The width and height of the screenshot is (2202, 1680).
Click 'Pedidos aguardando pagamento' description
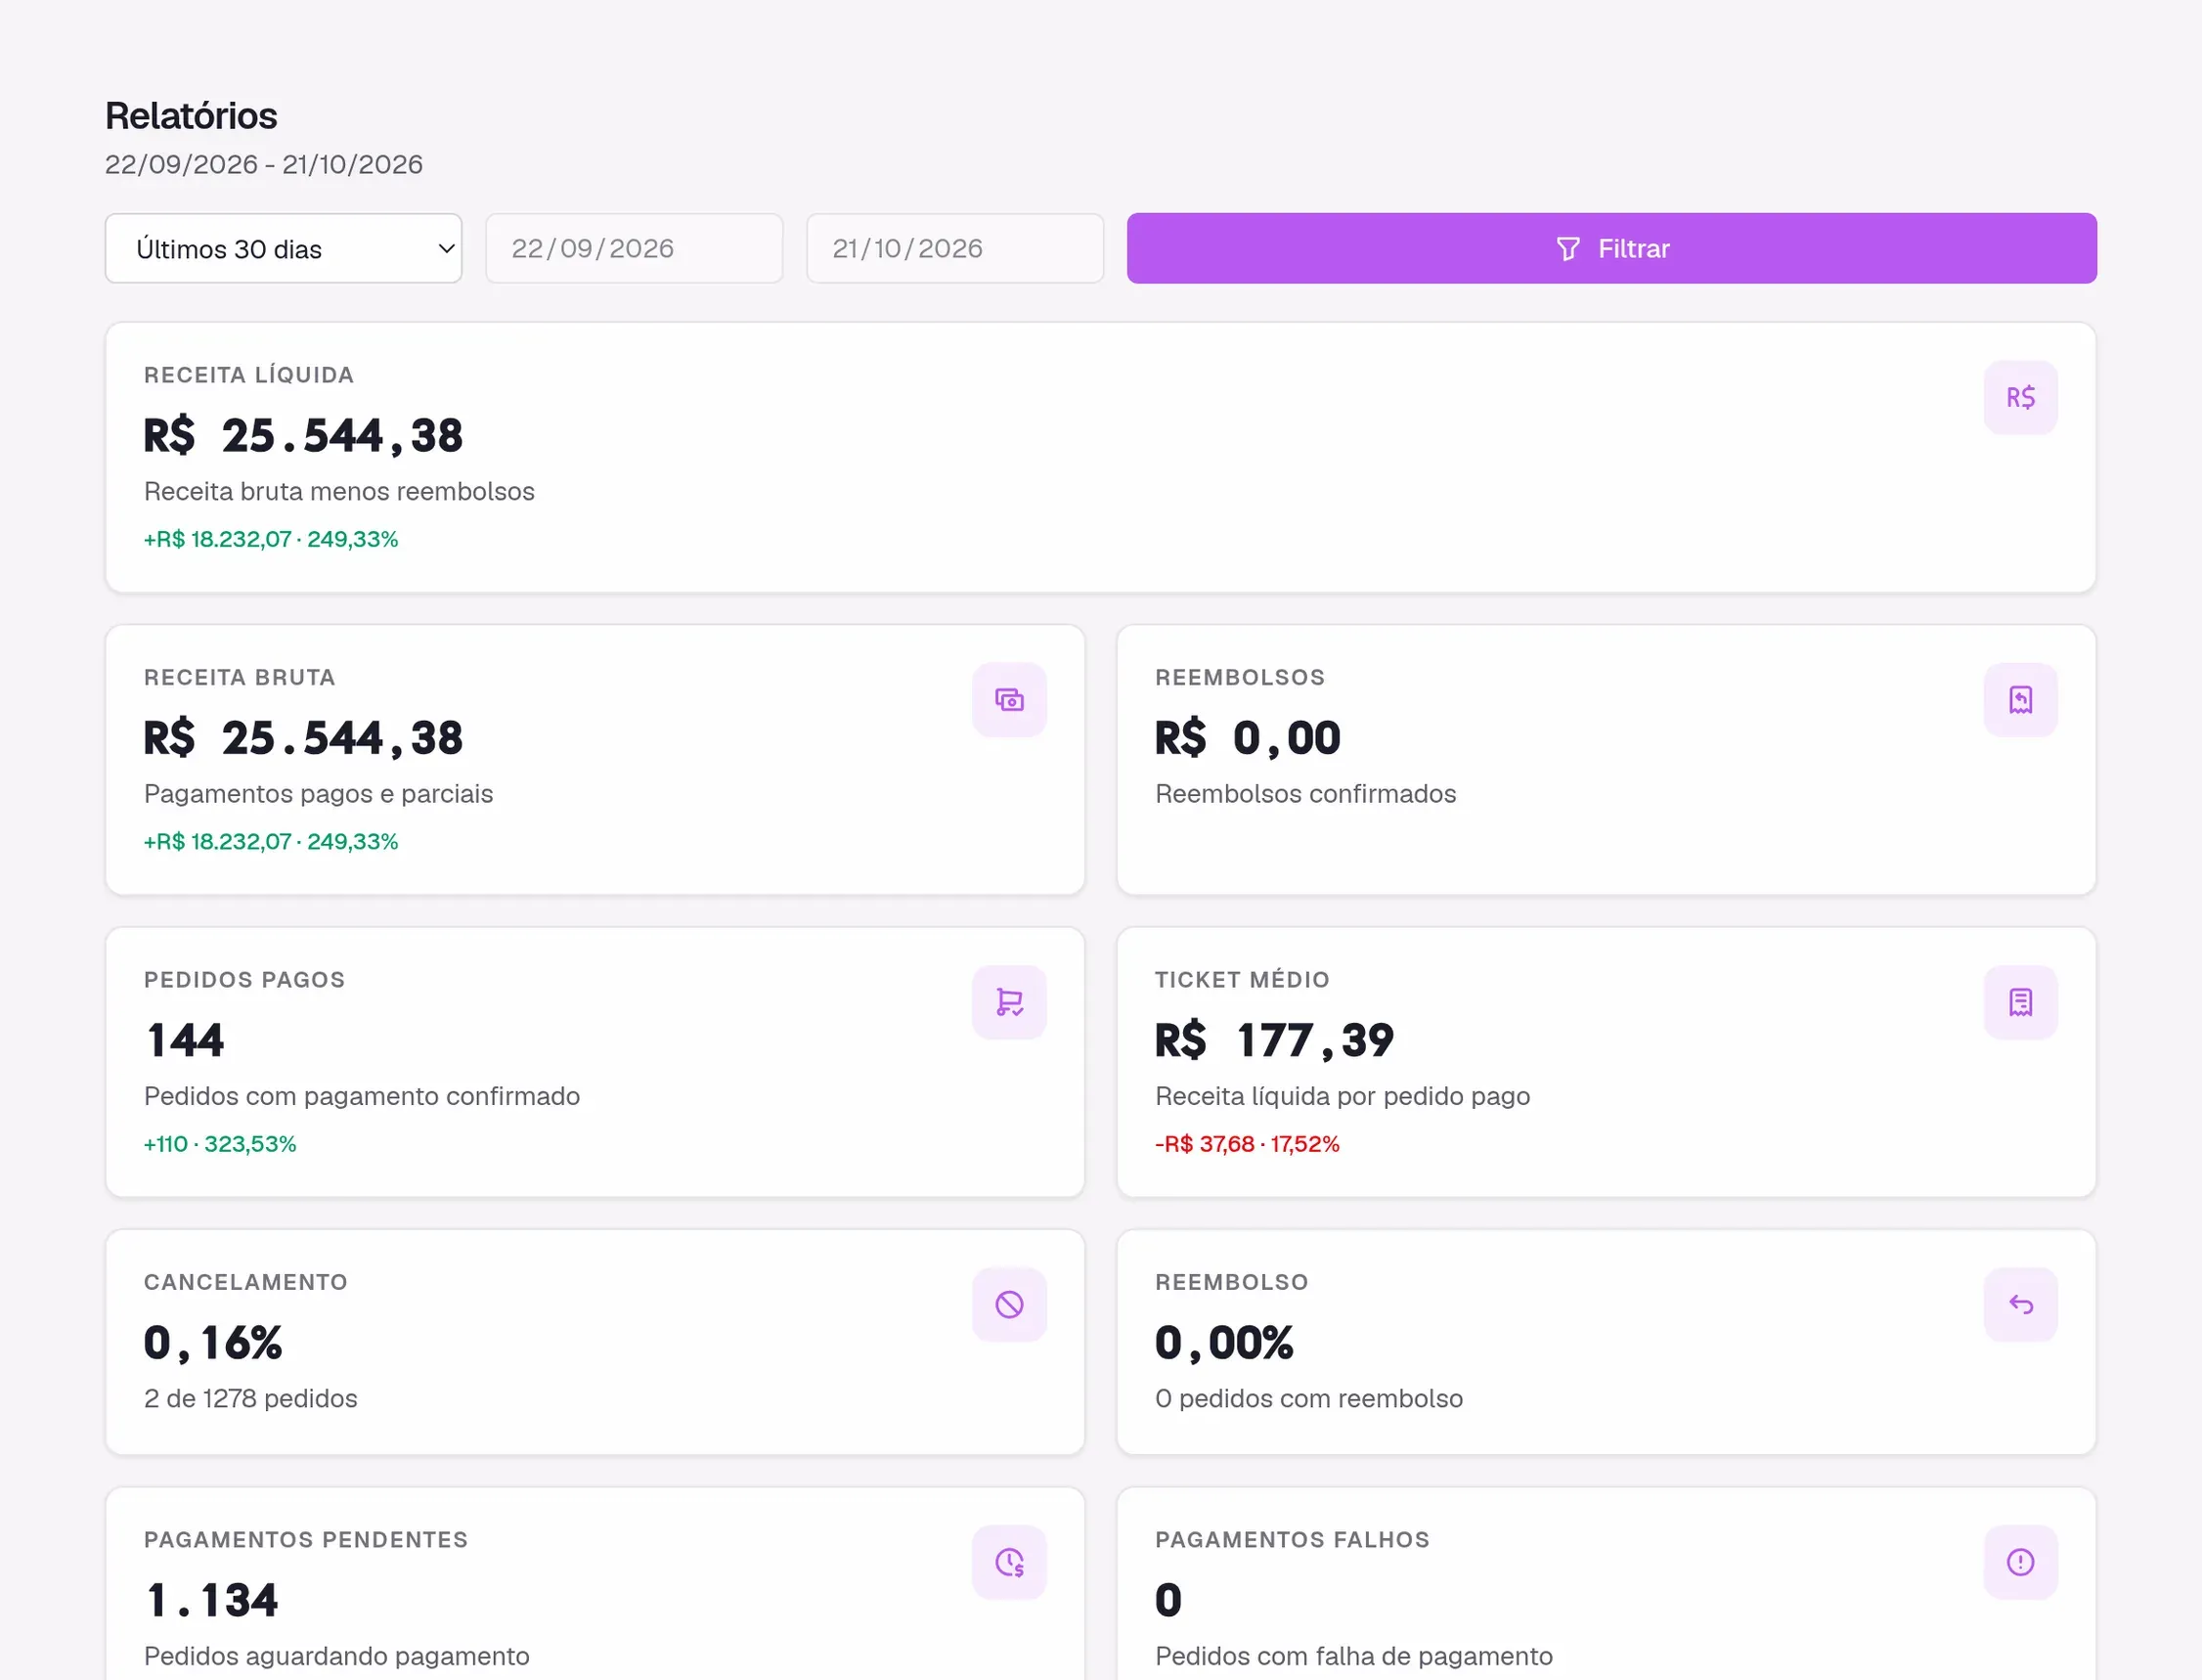click(336, 1656)
